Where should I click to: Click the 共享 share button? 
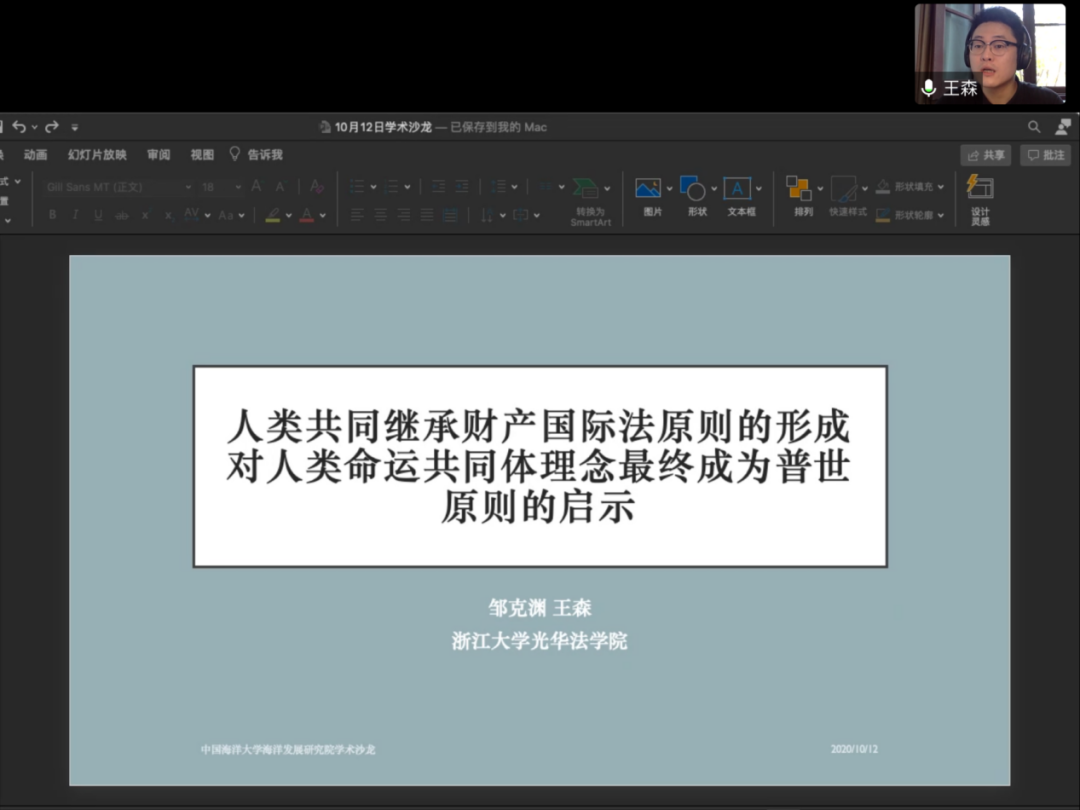(x=986, y=155)
